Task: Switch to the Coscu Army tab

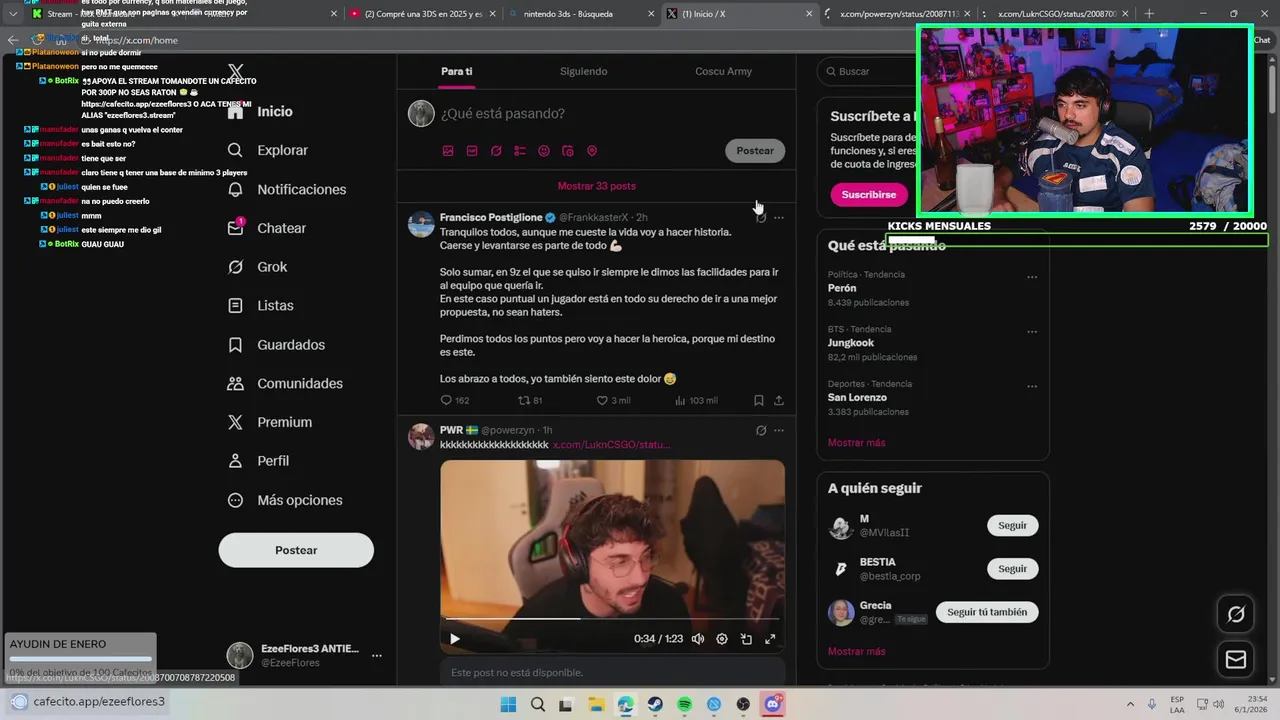Action: point(723,72)
